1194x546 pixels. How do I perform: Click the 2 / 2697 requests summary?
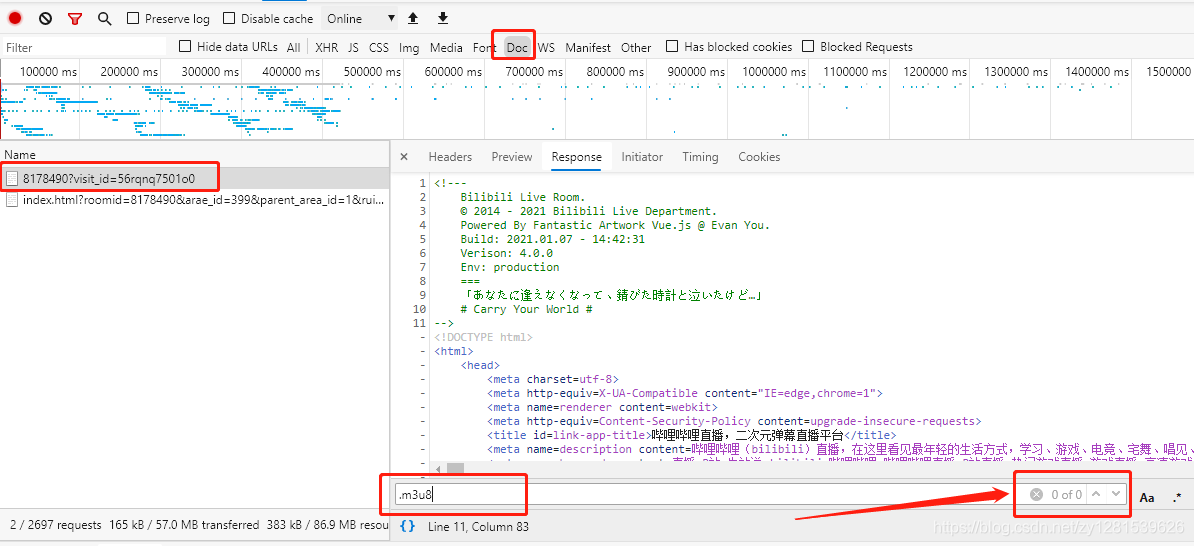[56, 525]
